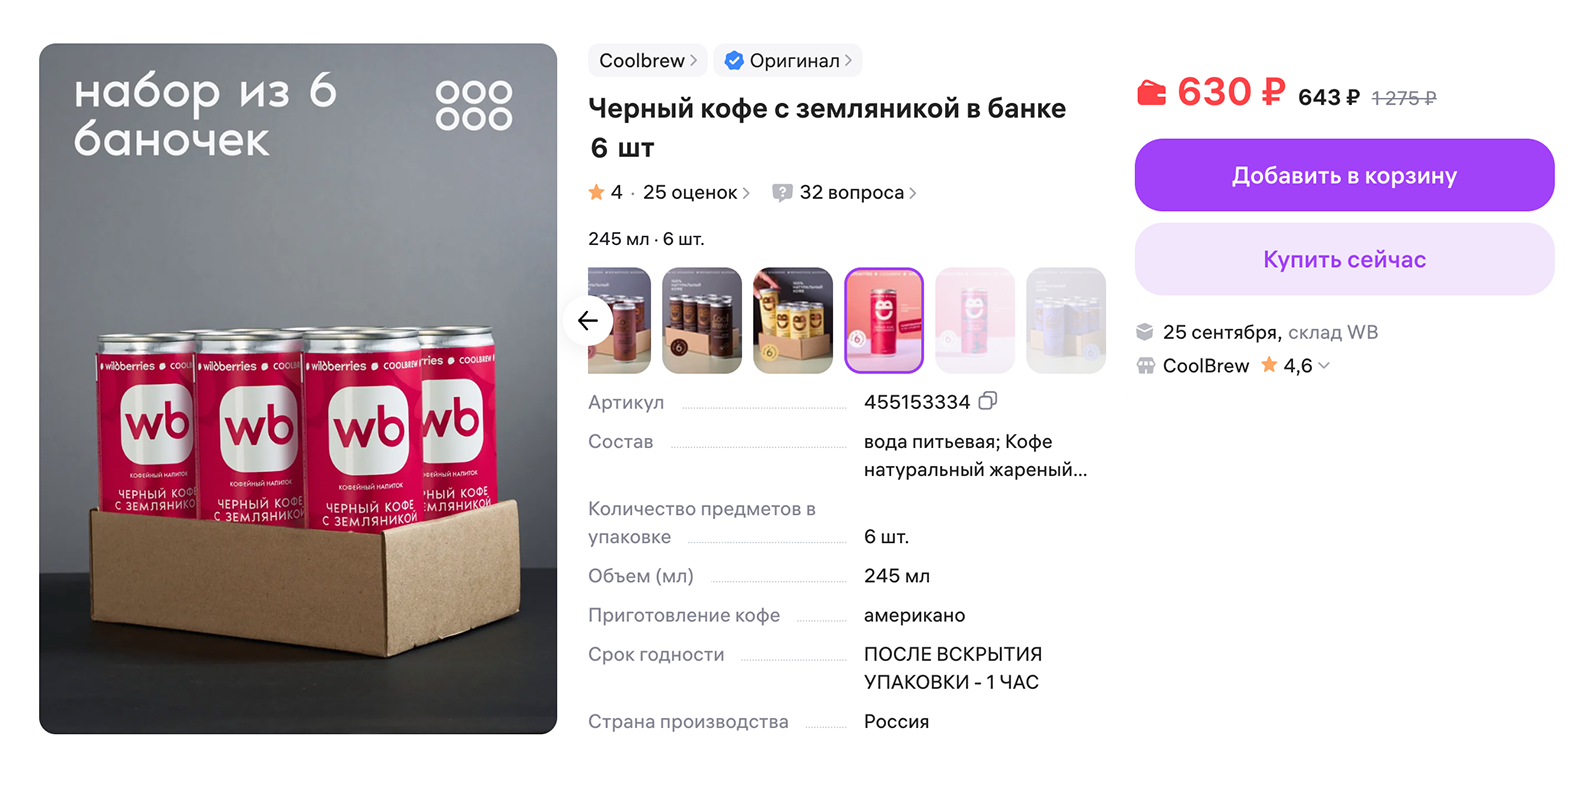Click the red wallet price icon
Screen dimensions: 1594x789
click(1152, 93)
